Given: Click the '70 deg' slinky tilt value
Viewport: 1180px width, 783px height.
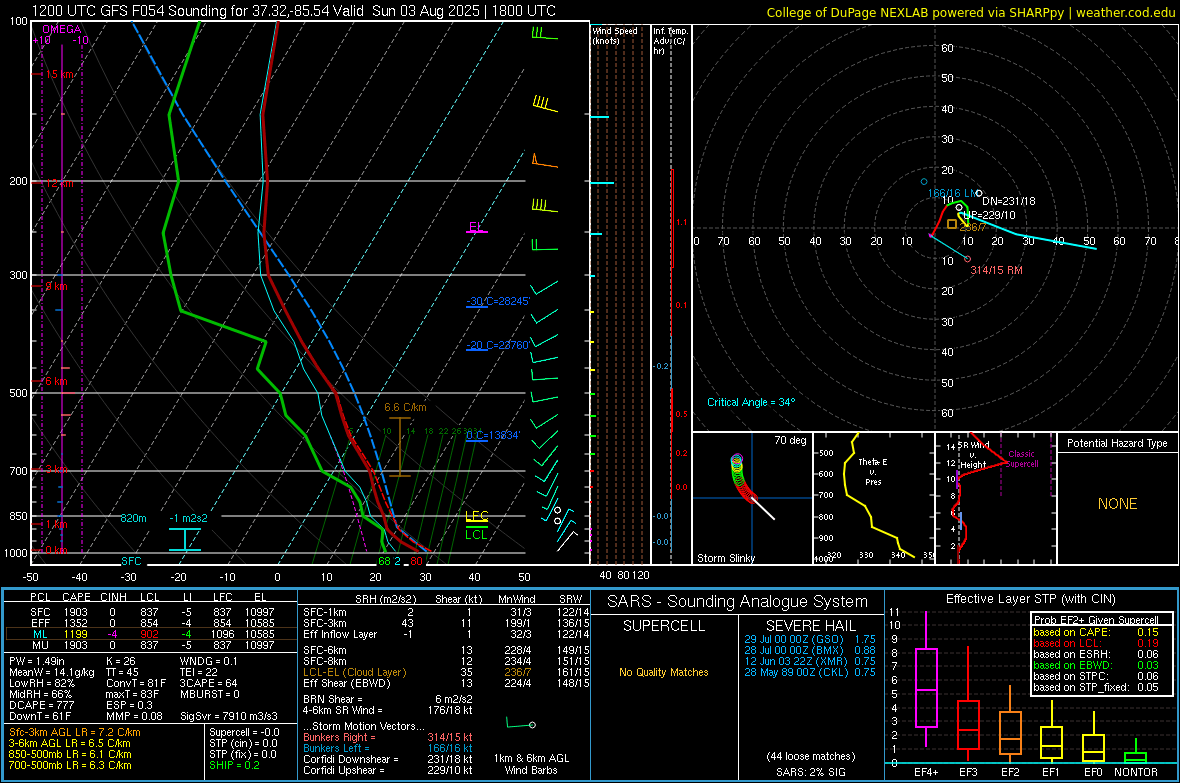Looking at the screenshot, I should (x=790, y=440).
